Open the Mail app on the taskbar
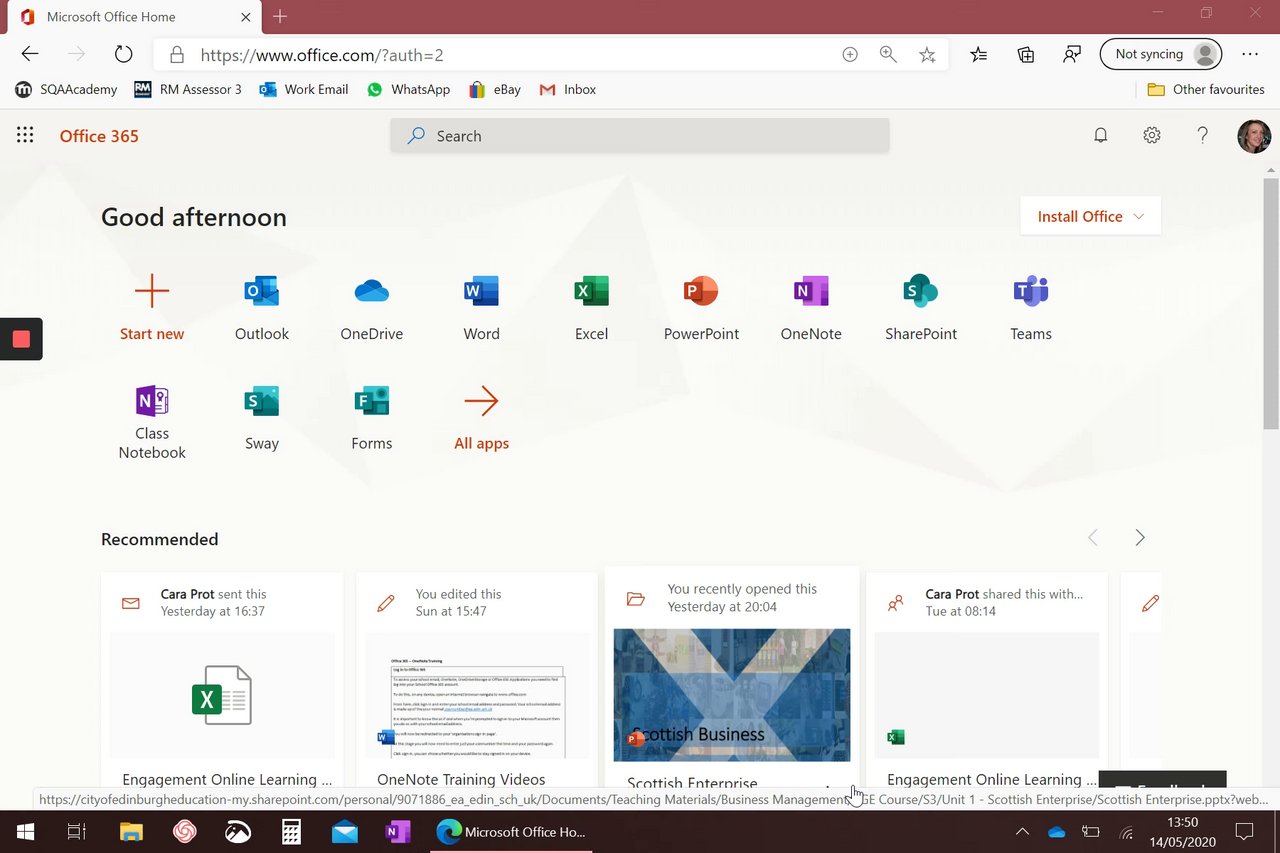 345,831
